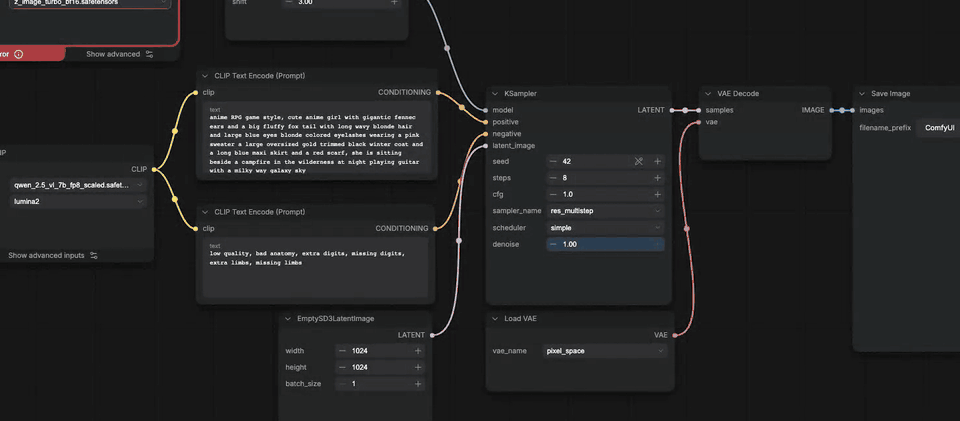
Task: Open the sampler_name res_multistep dropdown
Action: 606,210
